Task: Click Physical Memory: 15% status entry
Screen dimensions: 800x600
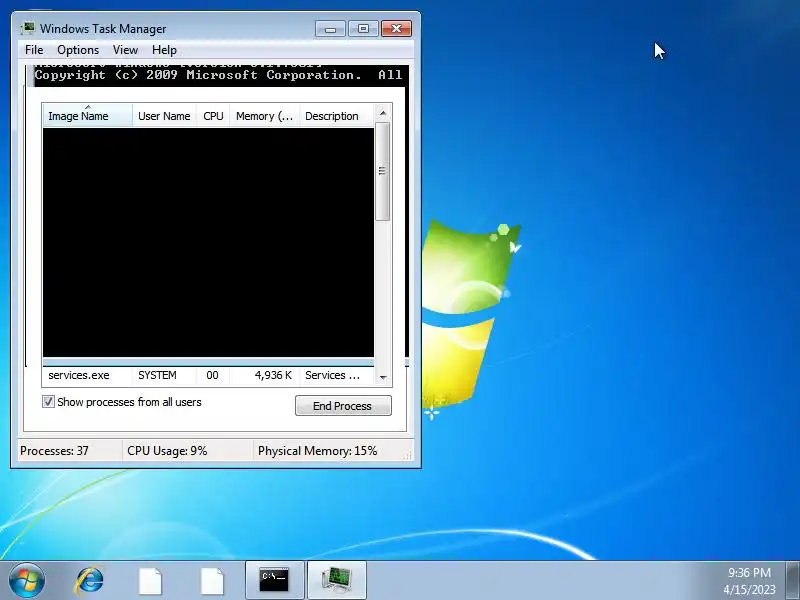Action: [317, 451]
